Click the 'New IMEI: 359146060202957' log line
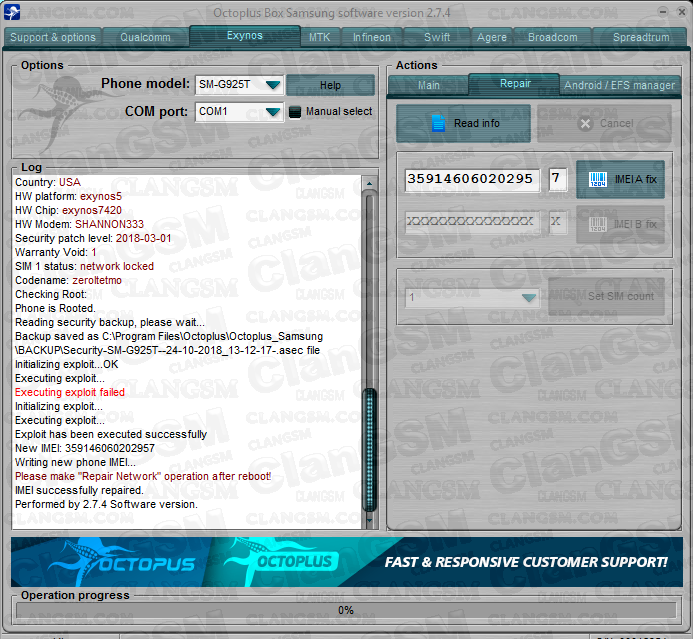This screenshot has width=693, height=639. pos(85,449)
